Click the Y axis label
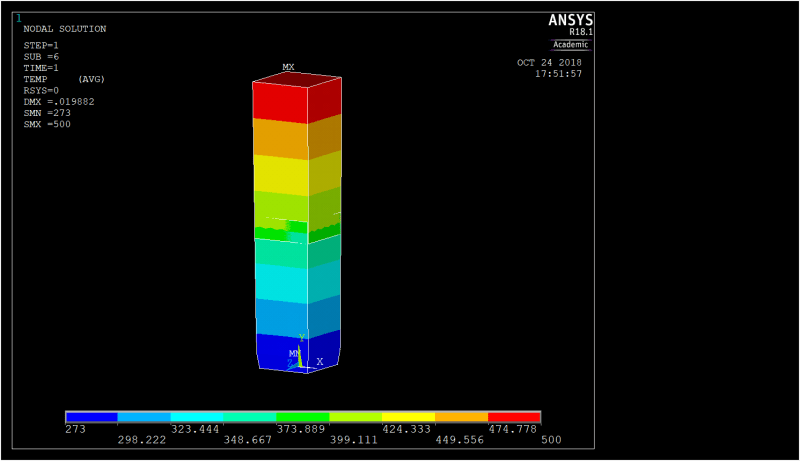 (x=302, y=338)
